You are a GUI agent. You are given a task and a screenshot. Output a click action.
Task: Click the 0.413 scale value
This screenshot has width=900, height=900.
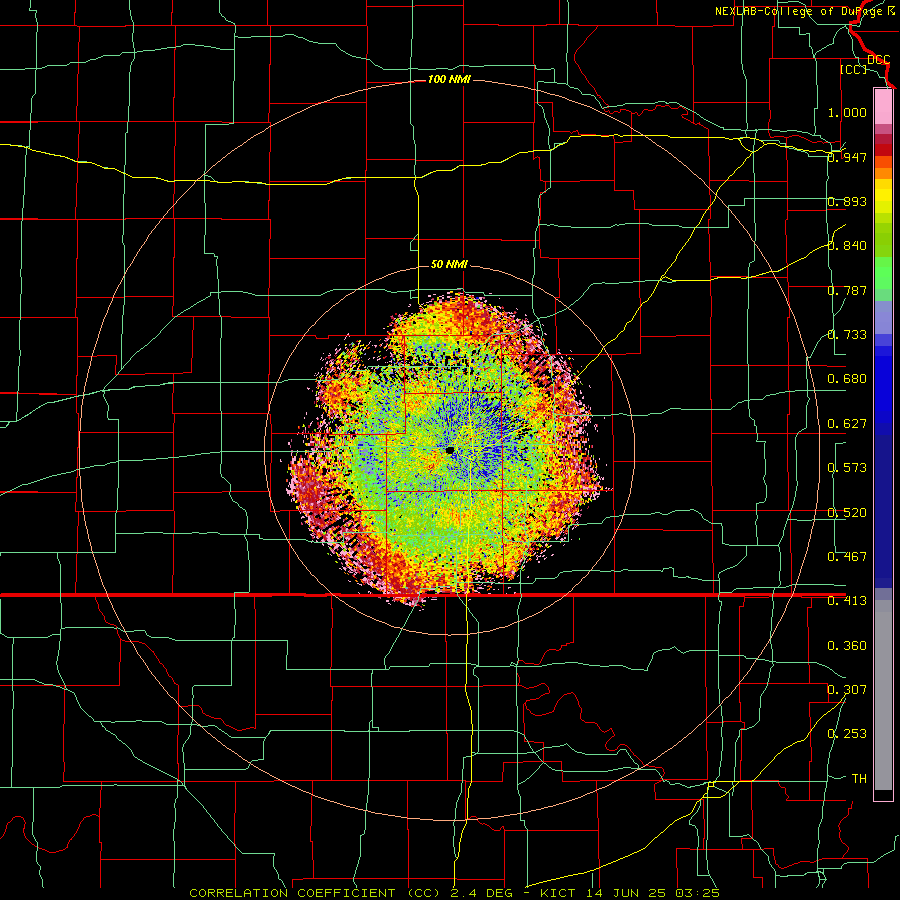tap(847, 601)
